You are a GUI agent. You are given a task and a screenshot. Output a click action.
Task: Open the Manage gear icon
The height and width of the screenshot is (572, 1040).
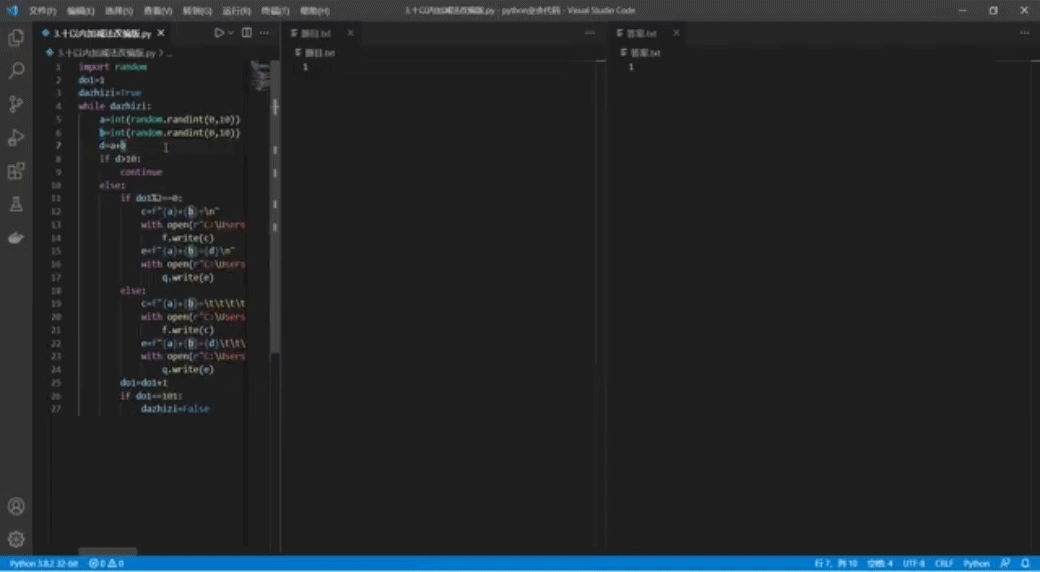pos(16,539)
